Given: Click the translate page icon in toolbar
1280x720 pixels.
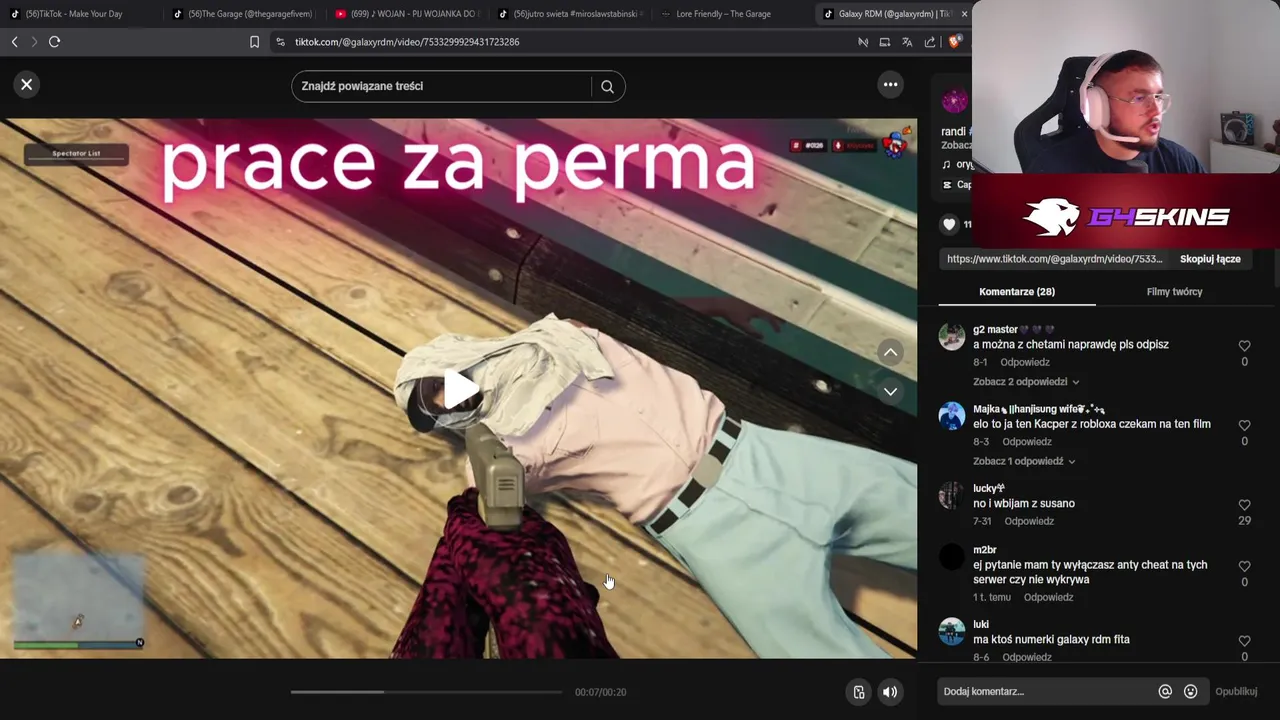Looking at the screenshot, I should pos(907,42).
